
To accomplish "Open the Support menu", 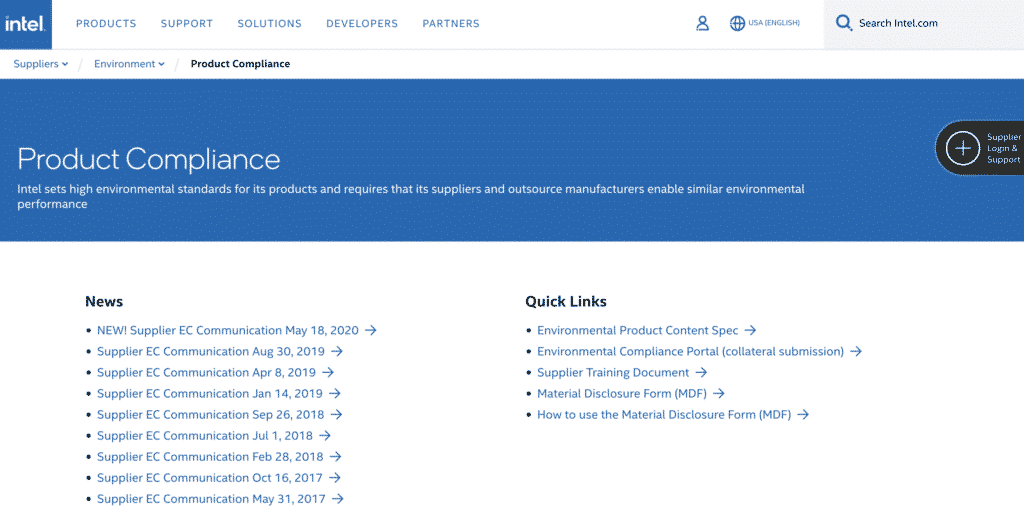I will pyautogui.click(x=187, y=24).
